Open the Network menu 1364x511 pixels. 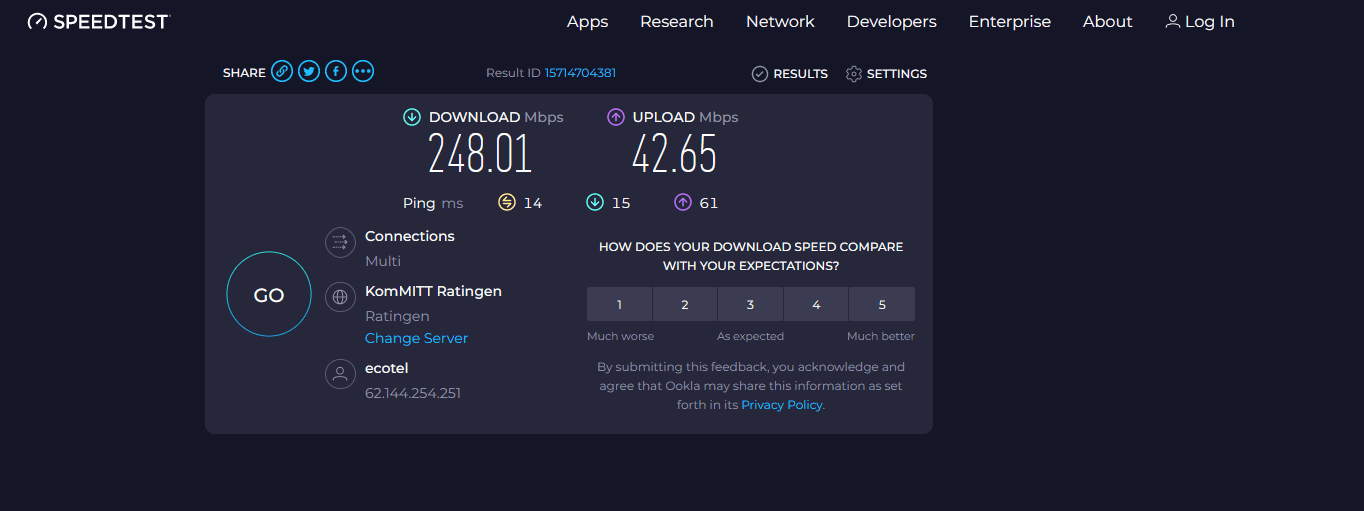[780, 21]
